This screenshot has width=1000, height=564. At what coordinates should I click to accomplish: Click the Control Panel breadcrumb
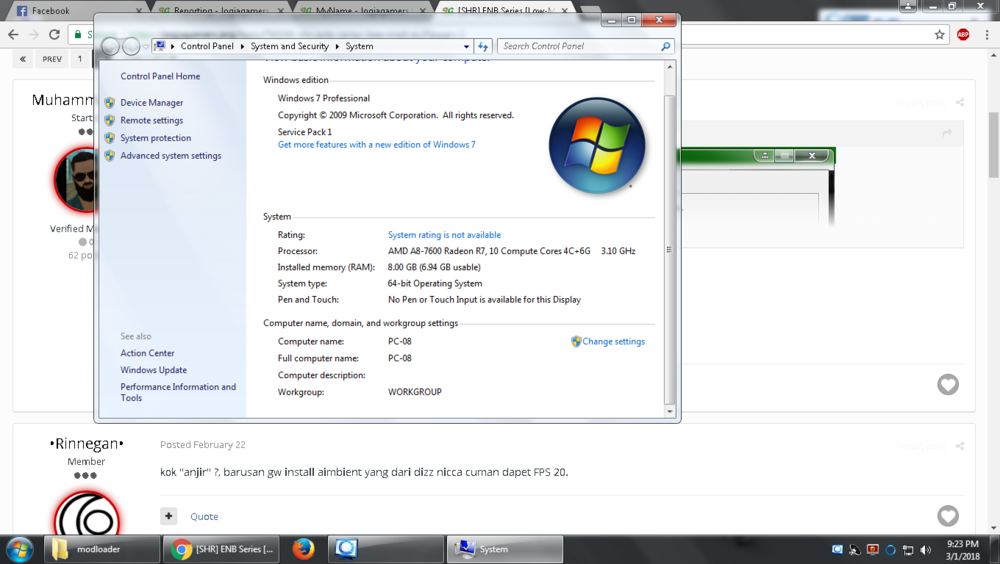[207, 46]
